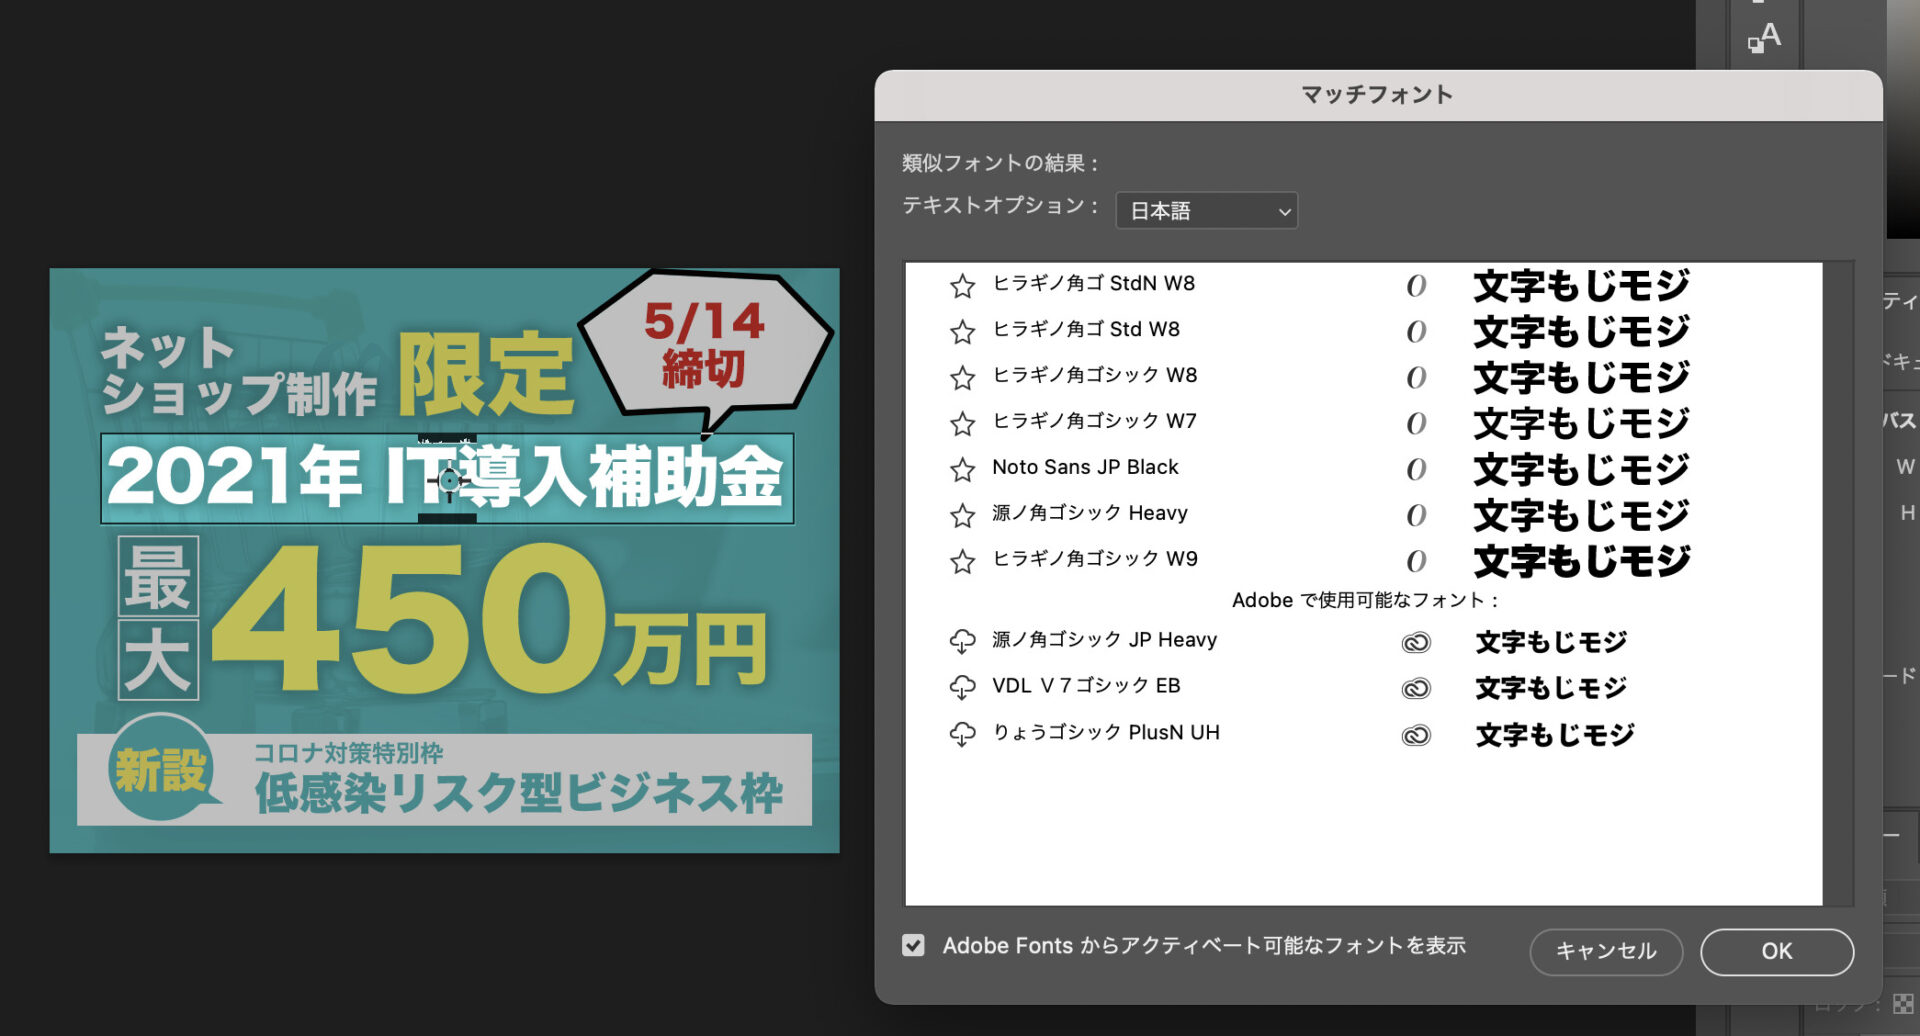Click OpenType icon beside Noto Sans JP Black

(x=1416, y=469)
